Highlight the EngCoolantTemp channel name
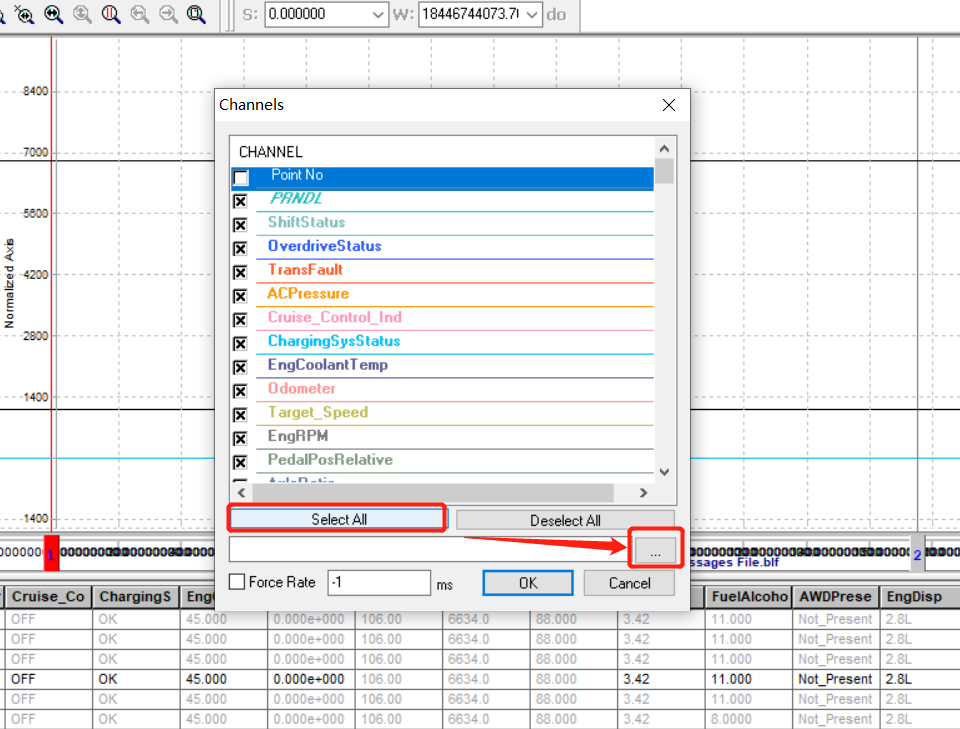960x729 pixels. click(328, 365)
